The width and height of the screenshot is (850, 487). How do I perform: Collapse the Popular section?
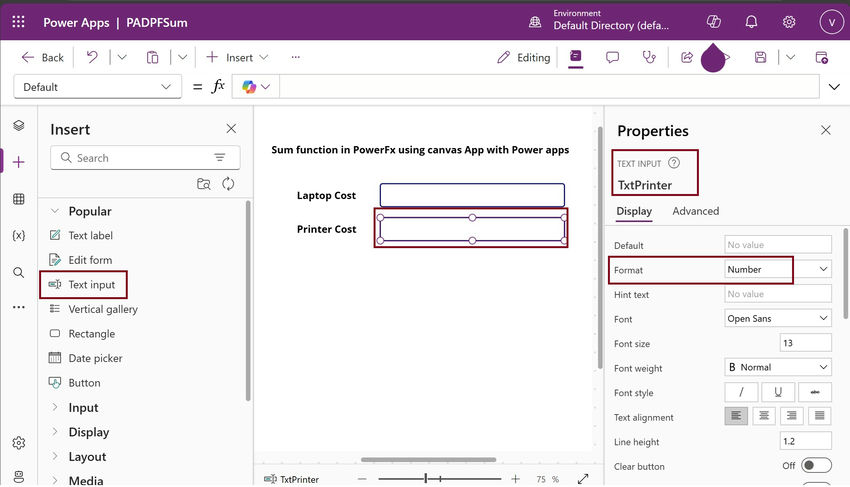click(55, 211)
